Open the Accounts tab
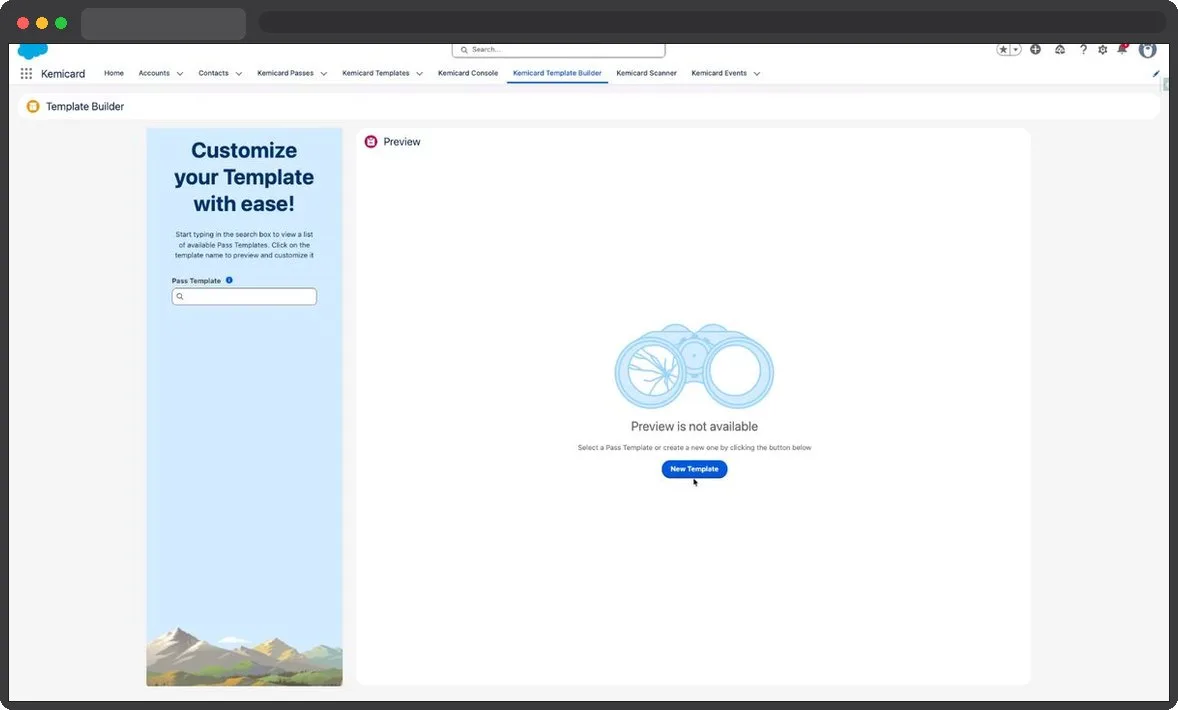 click(x=154, y=73)
